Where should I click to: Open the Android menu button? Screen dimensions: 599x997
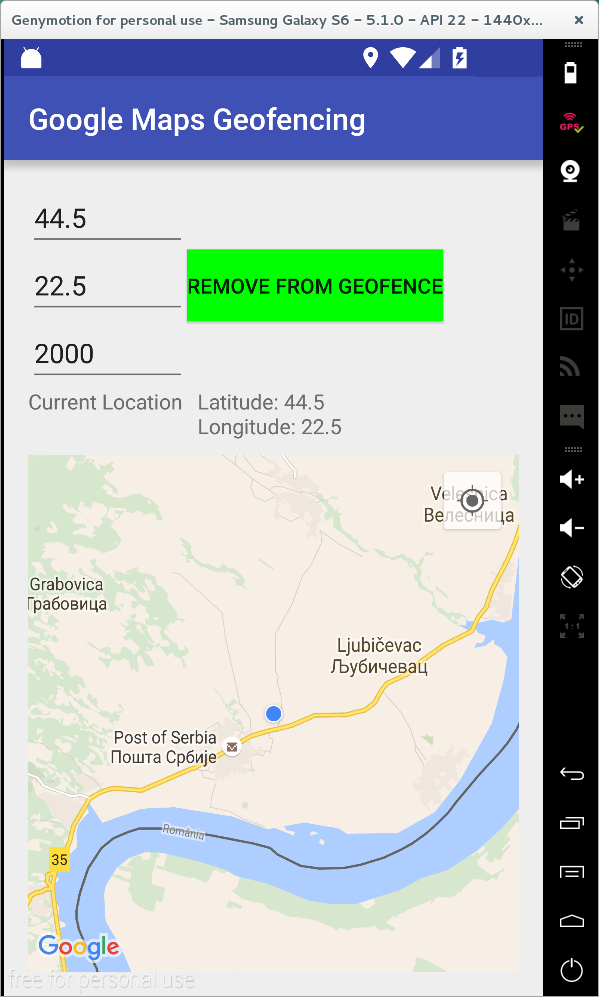[x=571, y=872]
